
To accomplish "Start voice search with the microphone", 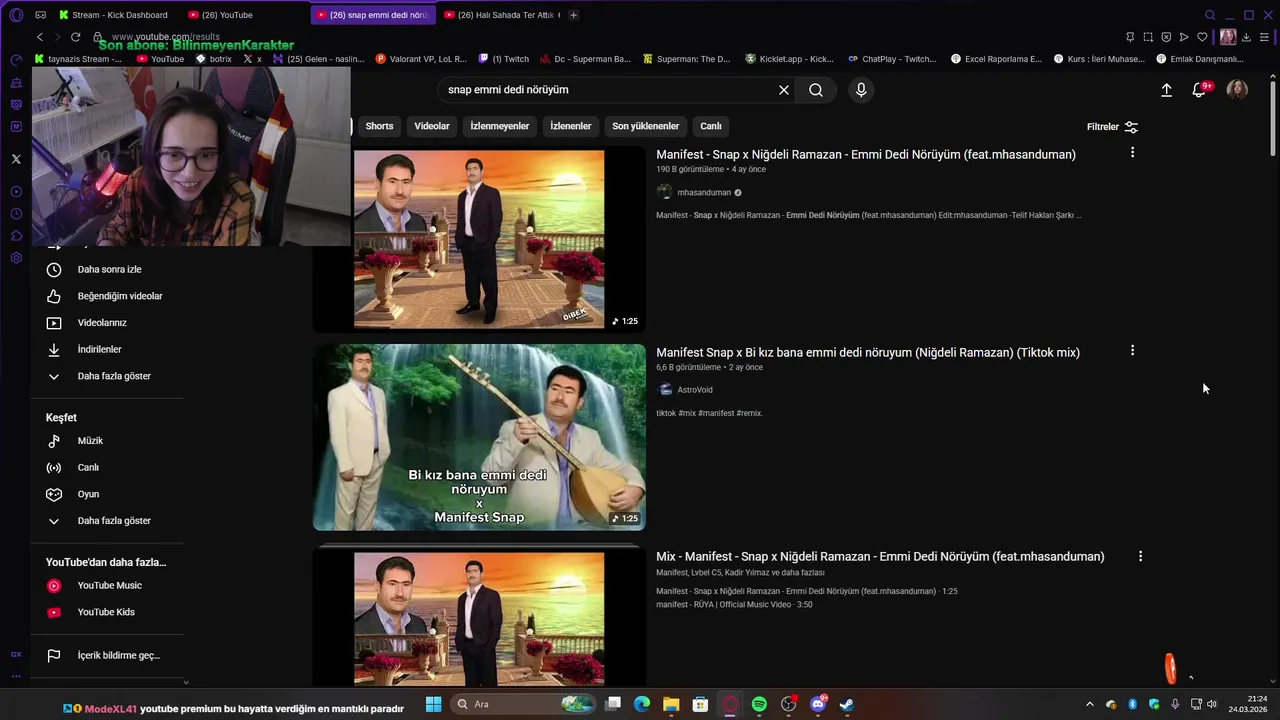I will 861,90.
